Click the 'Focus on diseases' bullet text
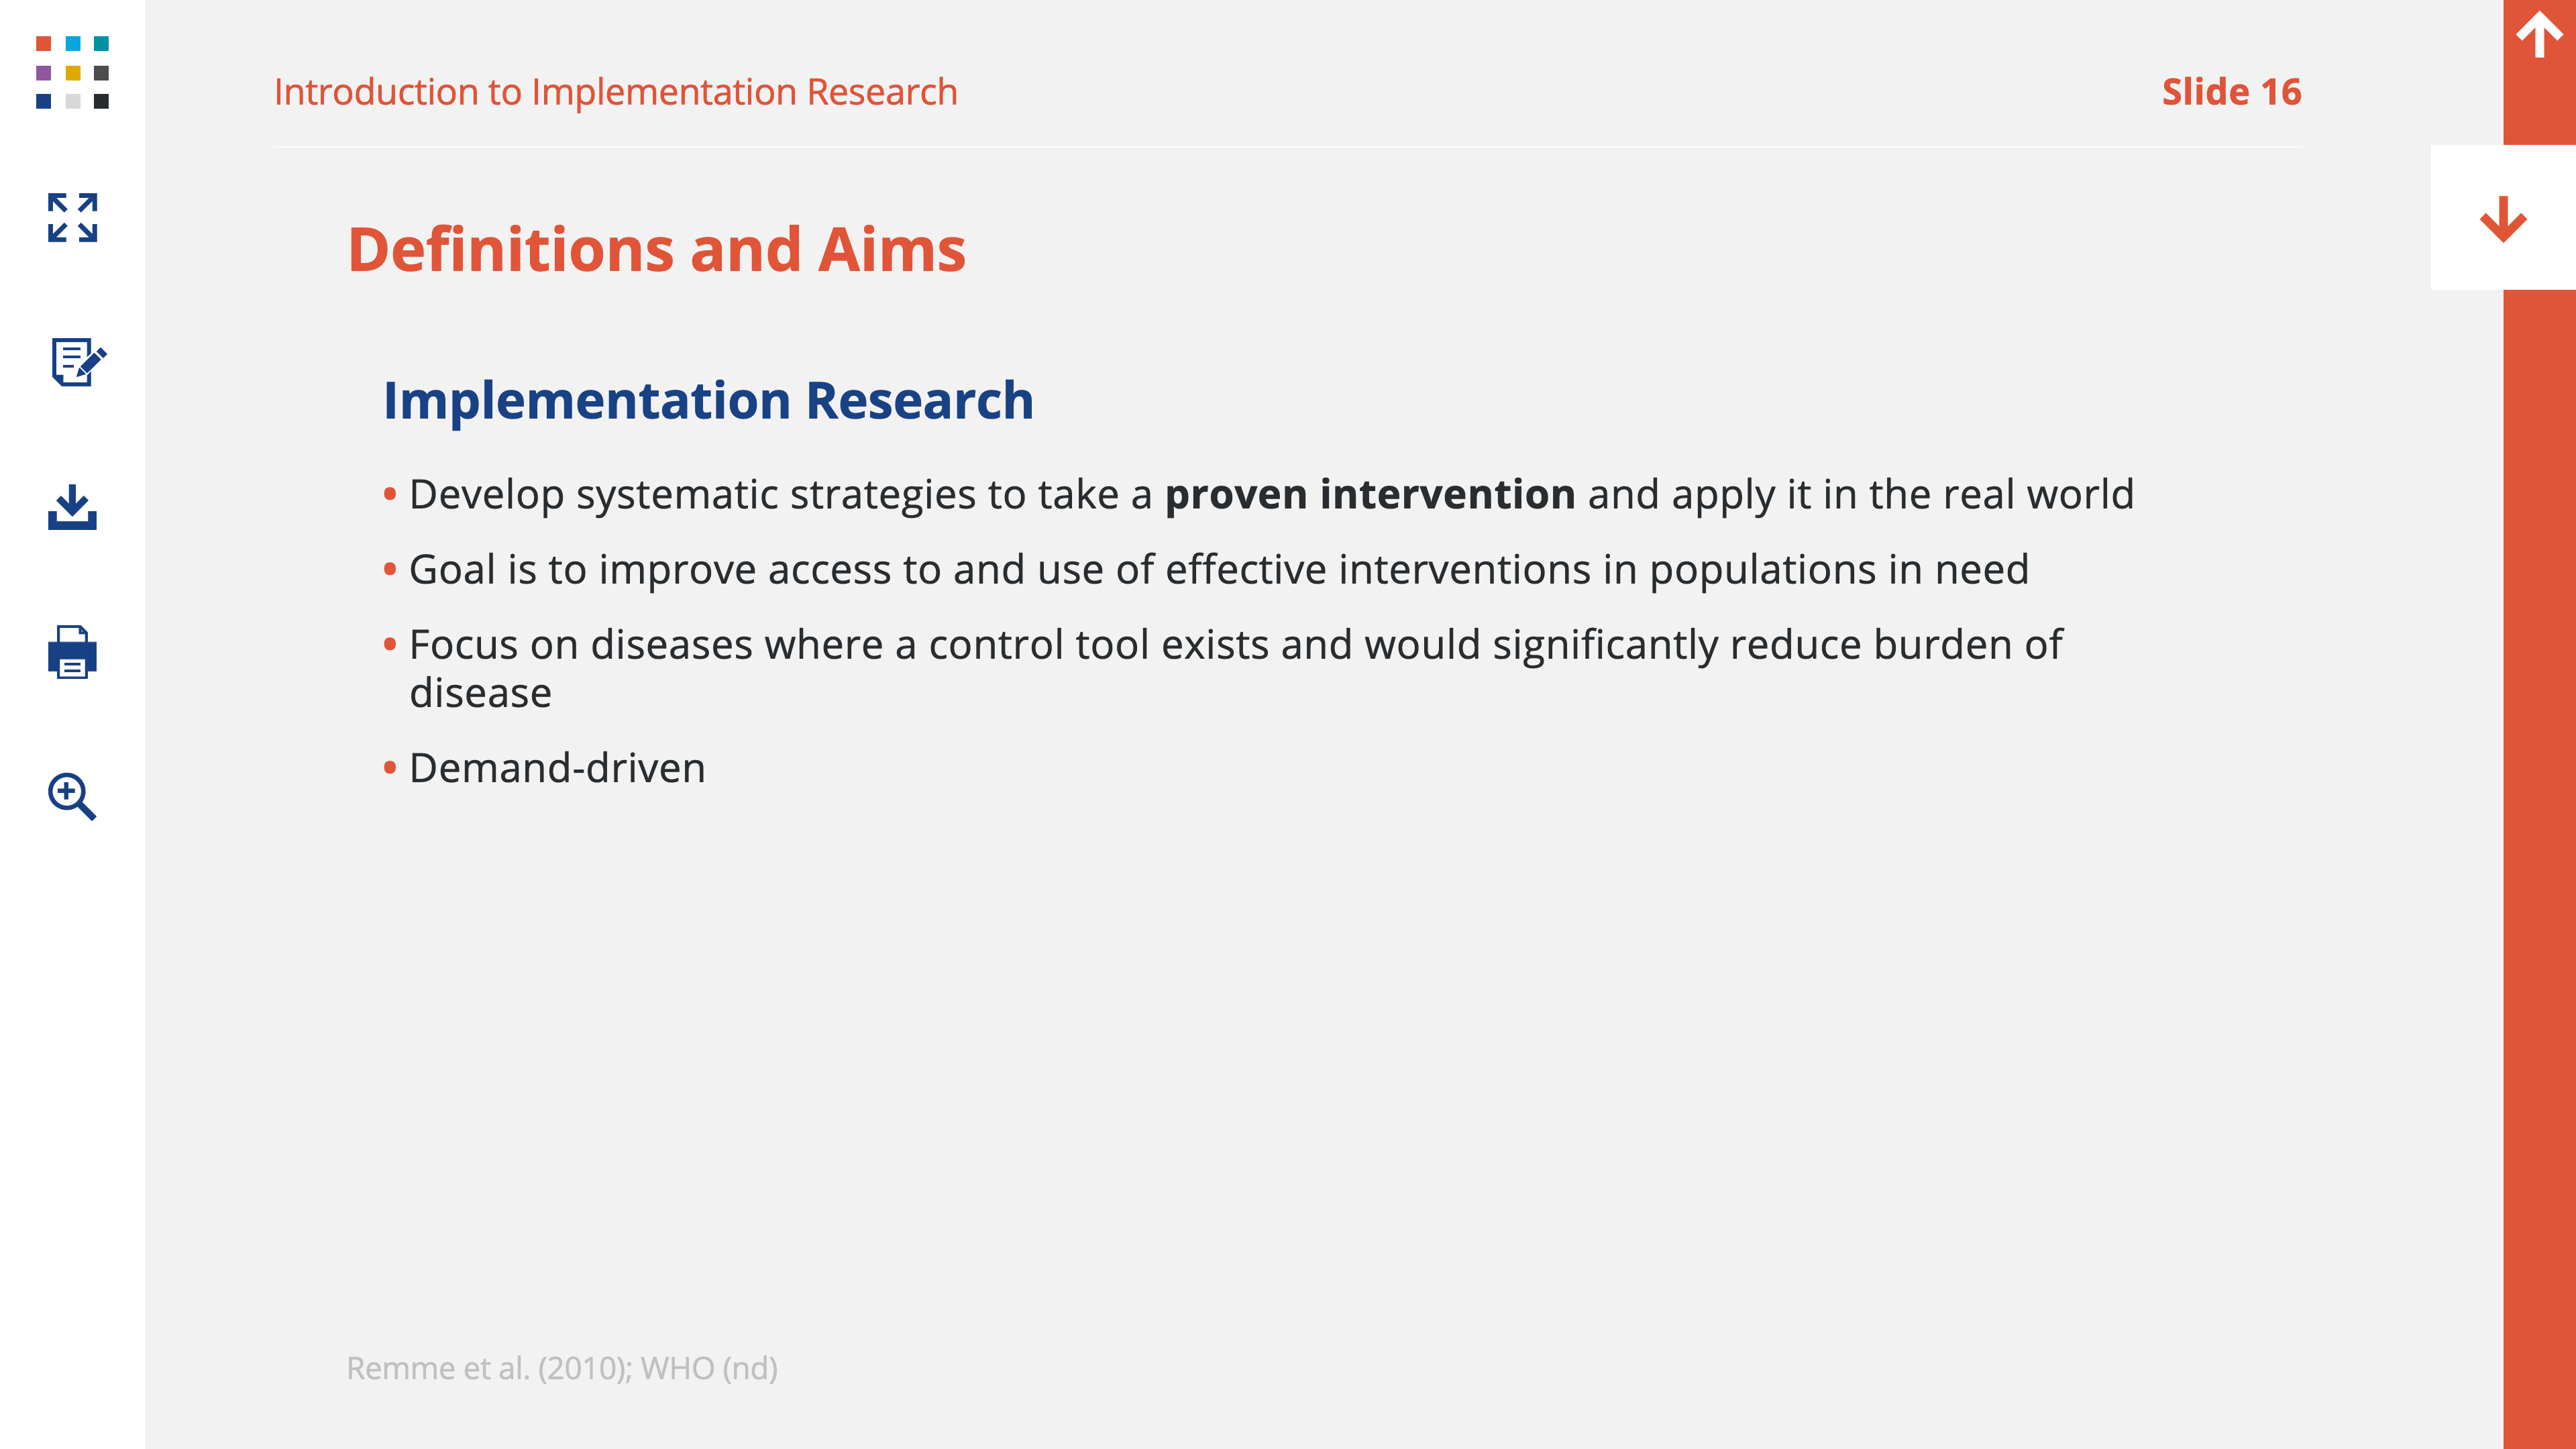This screenshot has height=1449, width=2576. point(1235,668)
